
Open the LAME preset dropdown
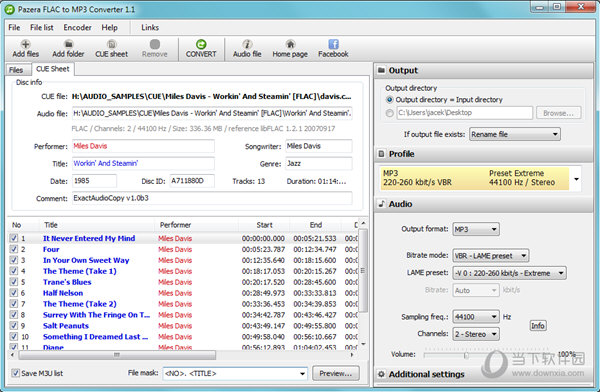pyautogui.click(x=509, y=273)
